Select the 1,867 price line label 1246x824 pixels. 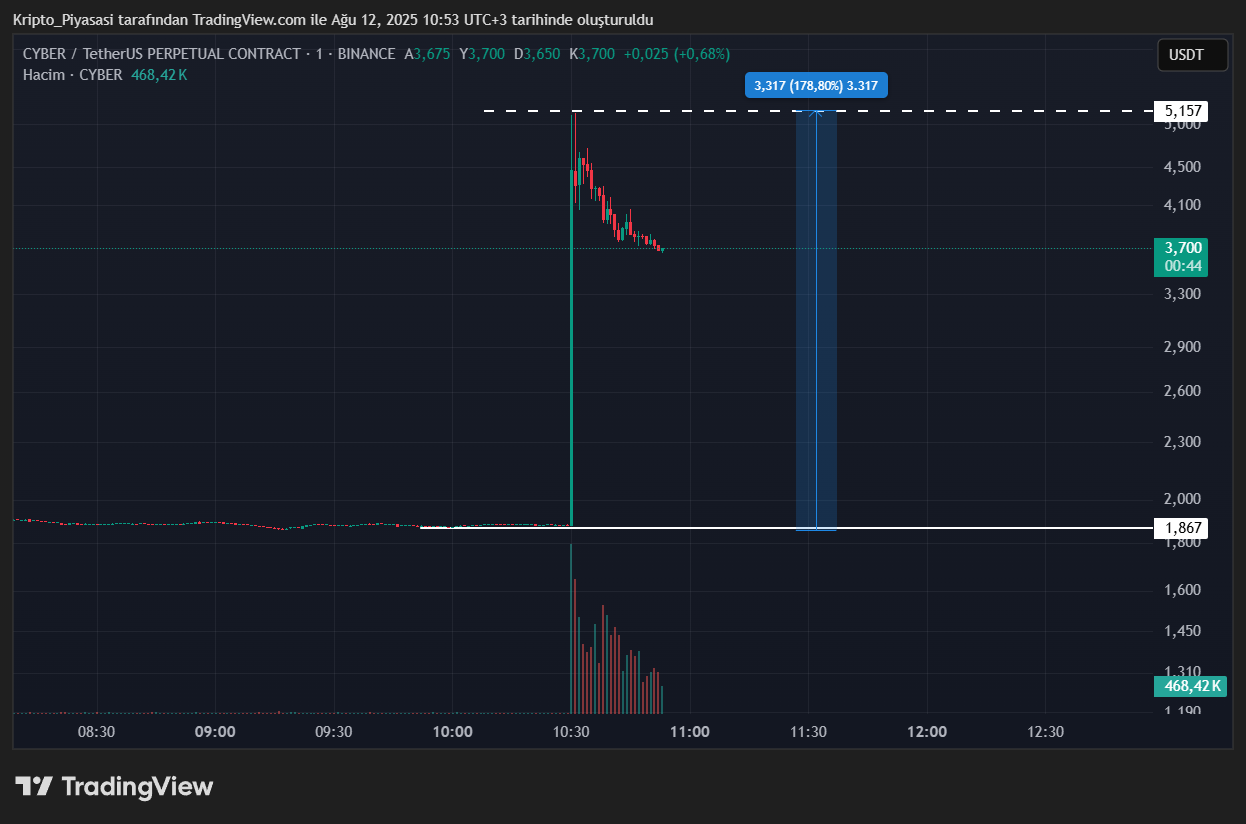(x=1180, y=528)
